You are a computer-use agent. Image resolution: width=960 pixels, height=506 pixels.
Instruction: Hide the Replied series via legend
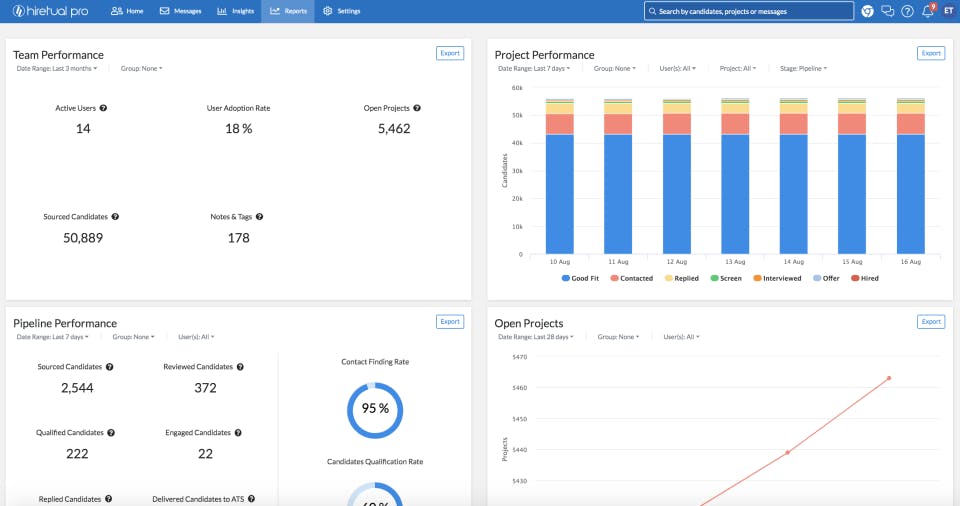680,278
